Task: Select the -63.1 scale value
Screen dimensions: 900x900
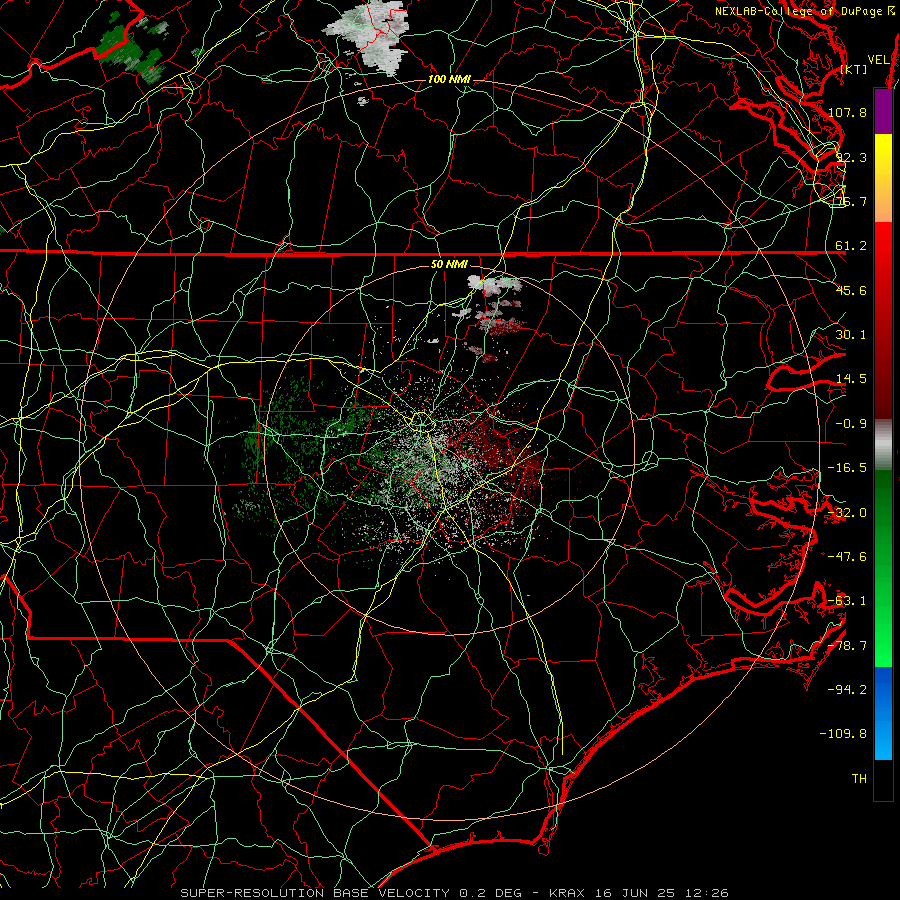Action: (847, 601)
